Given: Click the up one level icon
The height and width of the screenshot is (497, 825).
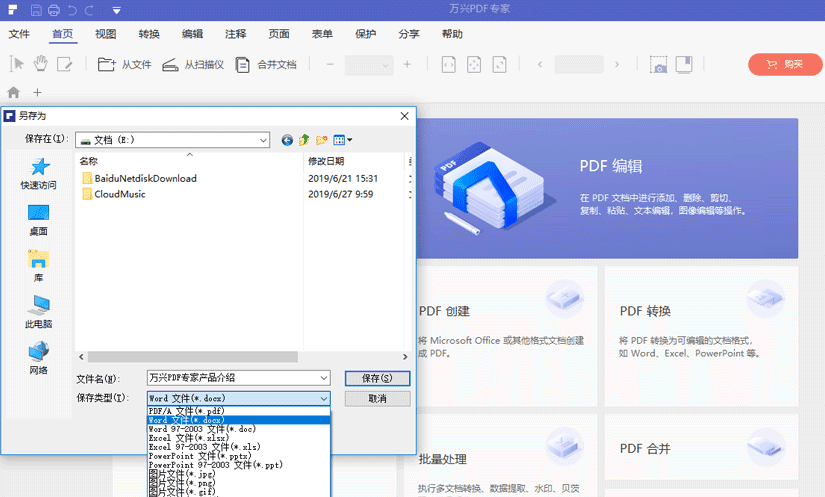Looking at the screenshot, I should pos(304,140).
